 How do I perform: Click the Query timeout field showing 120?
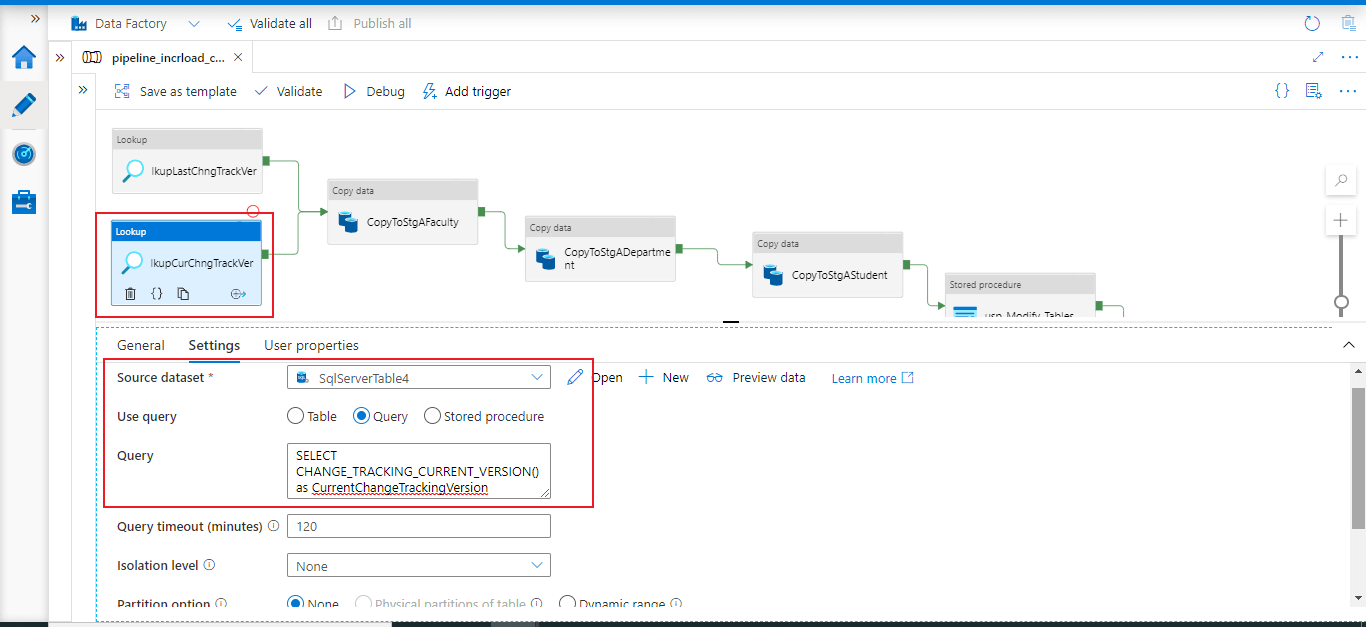point(418,526)
